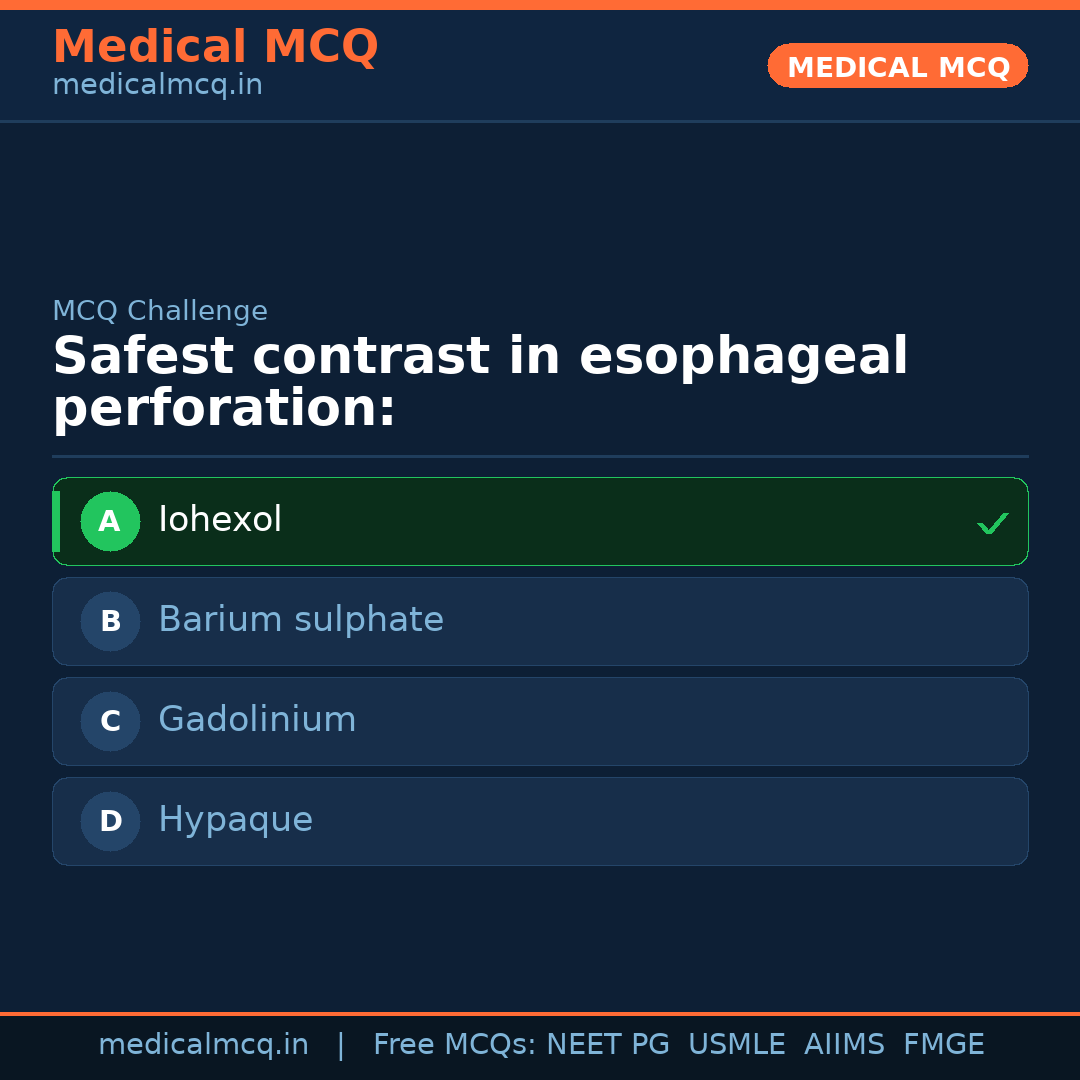This screenshot has height=1080, width=1080.
Task: Select the Iohexol answer text
Action: point(220,520)
